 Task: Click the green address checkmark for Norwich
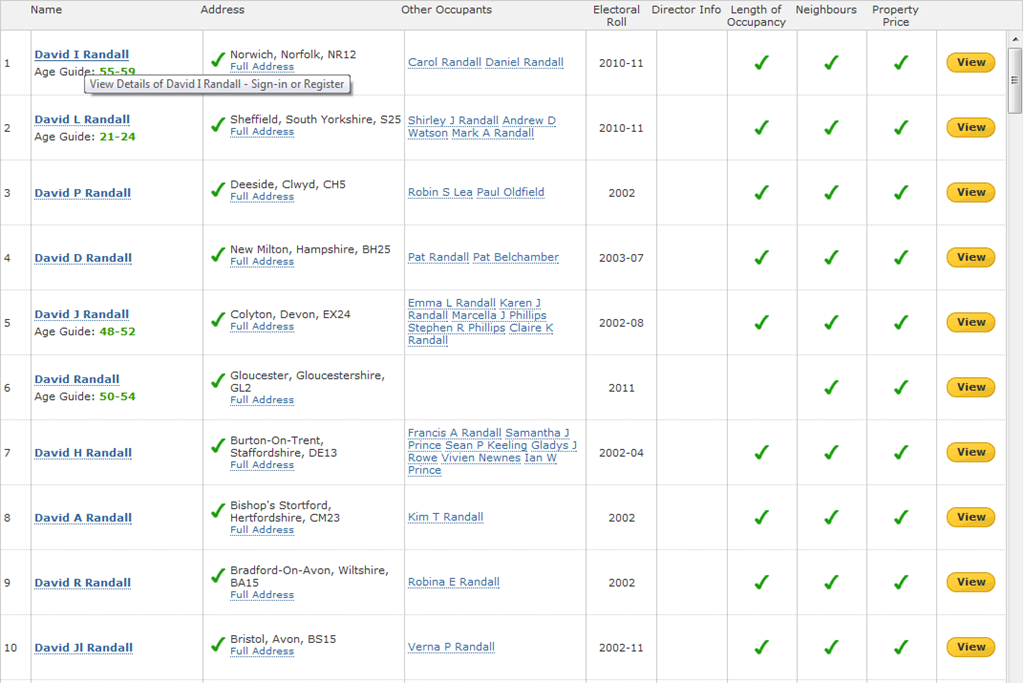pos(218,61)
